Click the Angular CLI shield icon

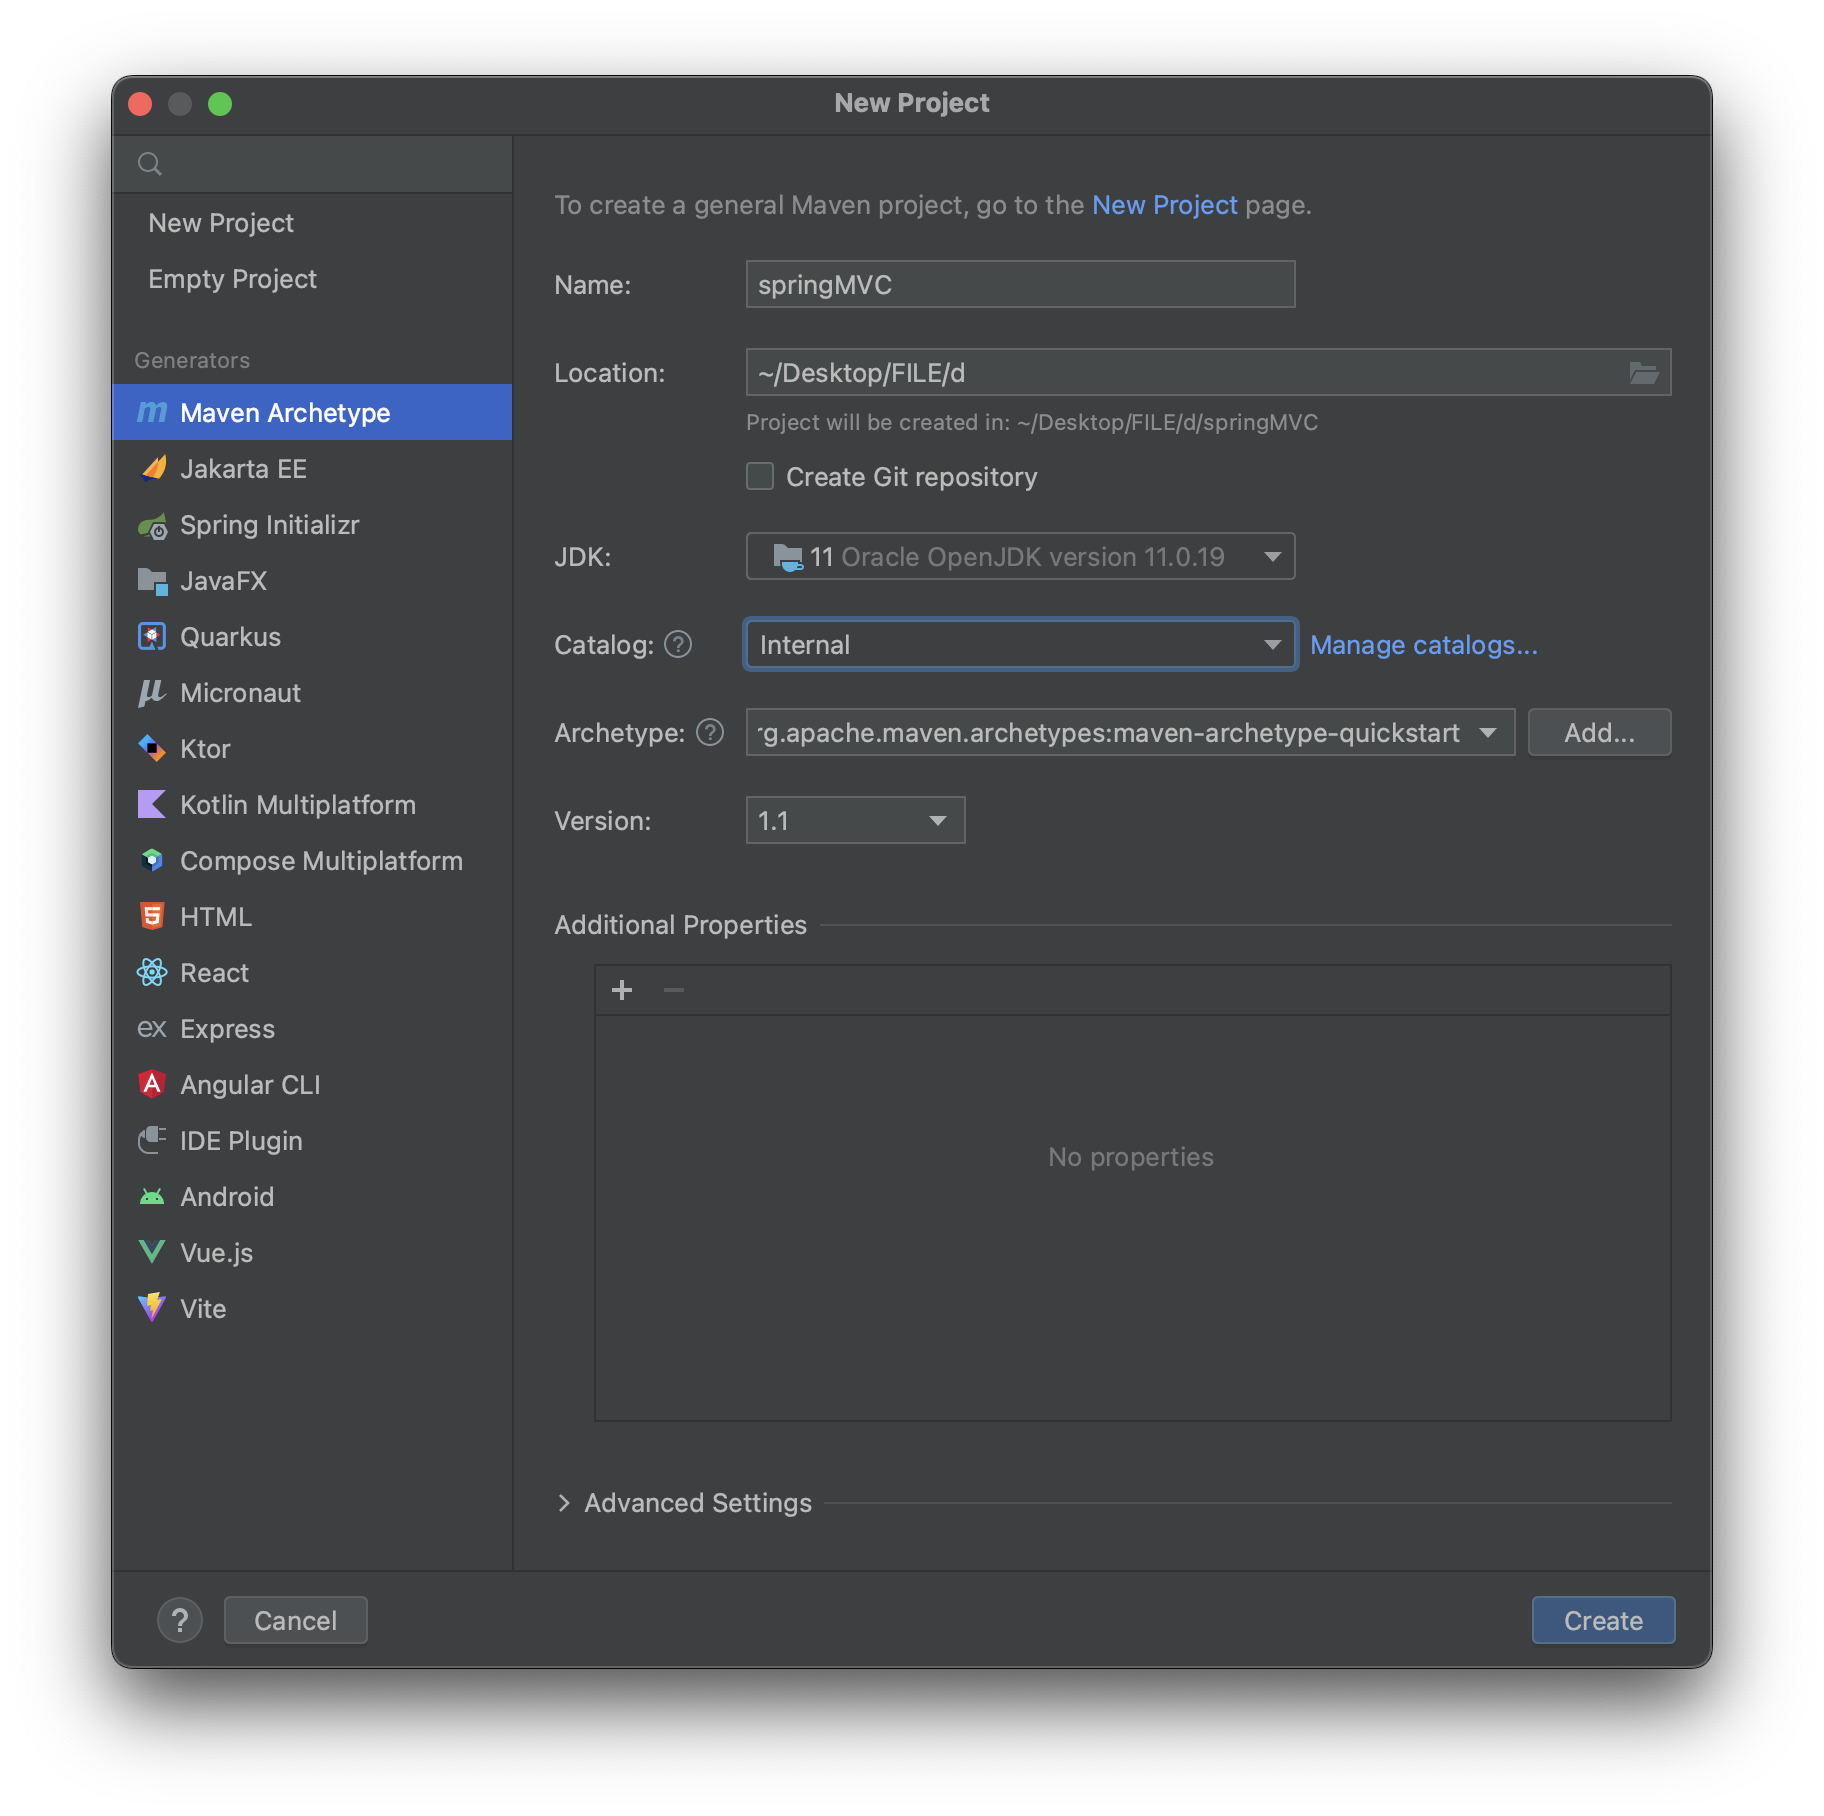[x=152, y=1084]
